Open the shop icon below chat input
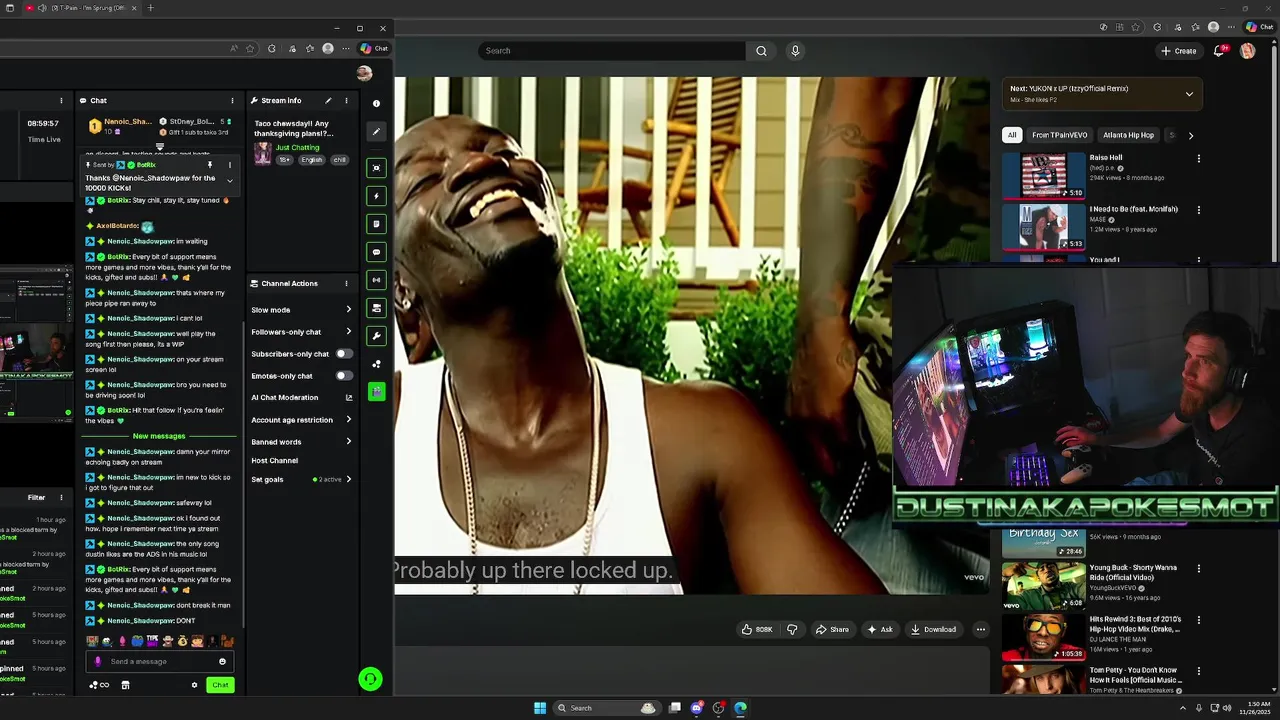This screenshot has height=720, width=1280. 125,685
